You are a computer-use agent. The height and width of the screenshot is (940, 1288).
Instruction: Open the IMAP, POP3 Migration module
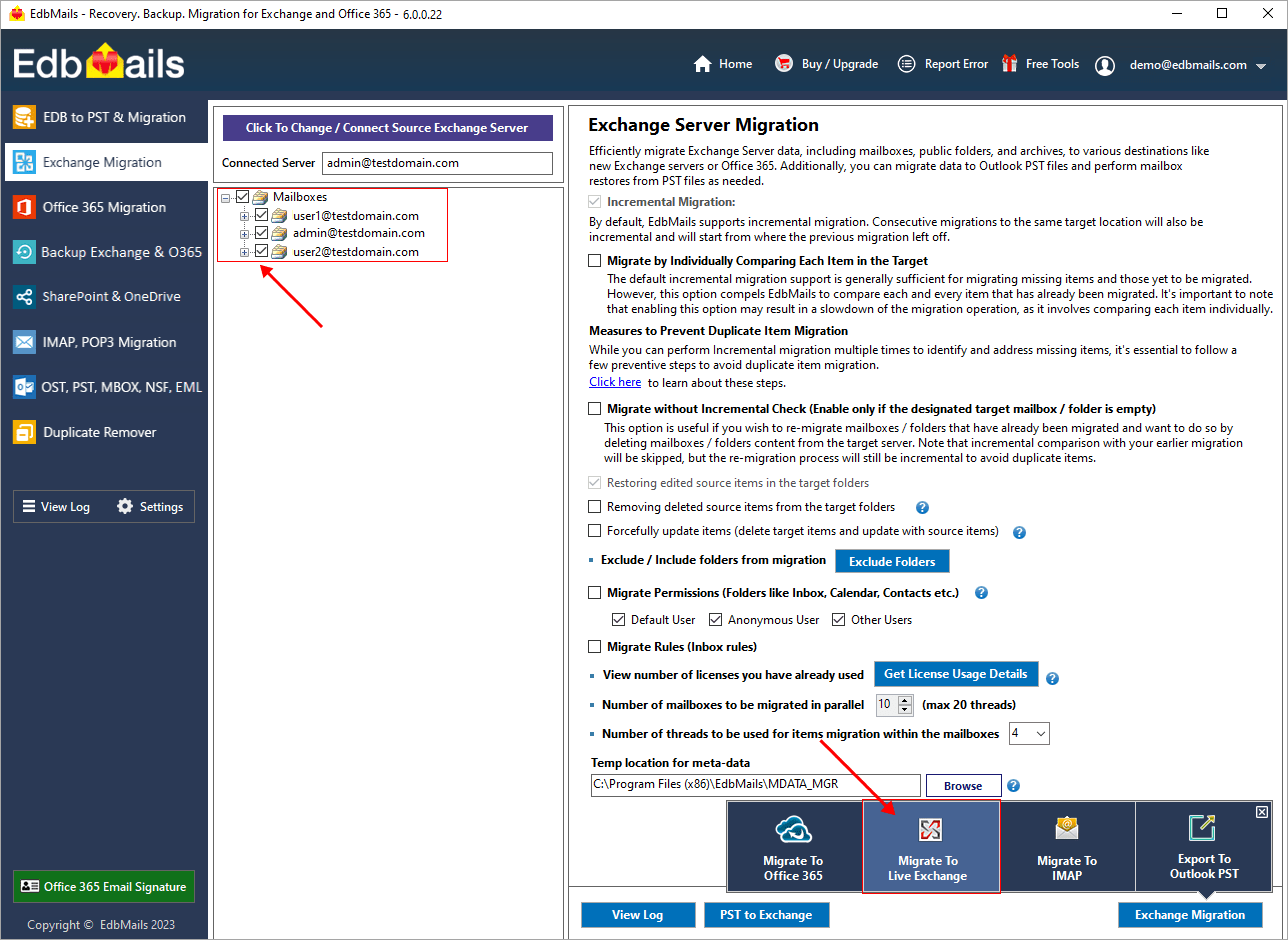coord(103,341)
